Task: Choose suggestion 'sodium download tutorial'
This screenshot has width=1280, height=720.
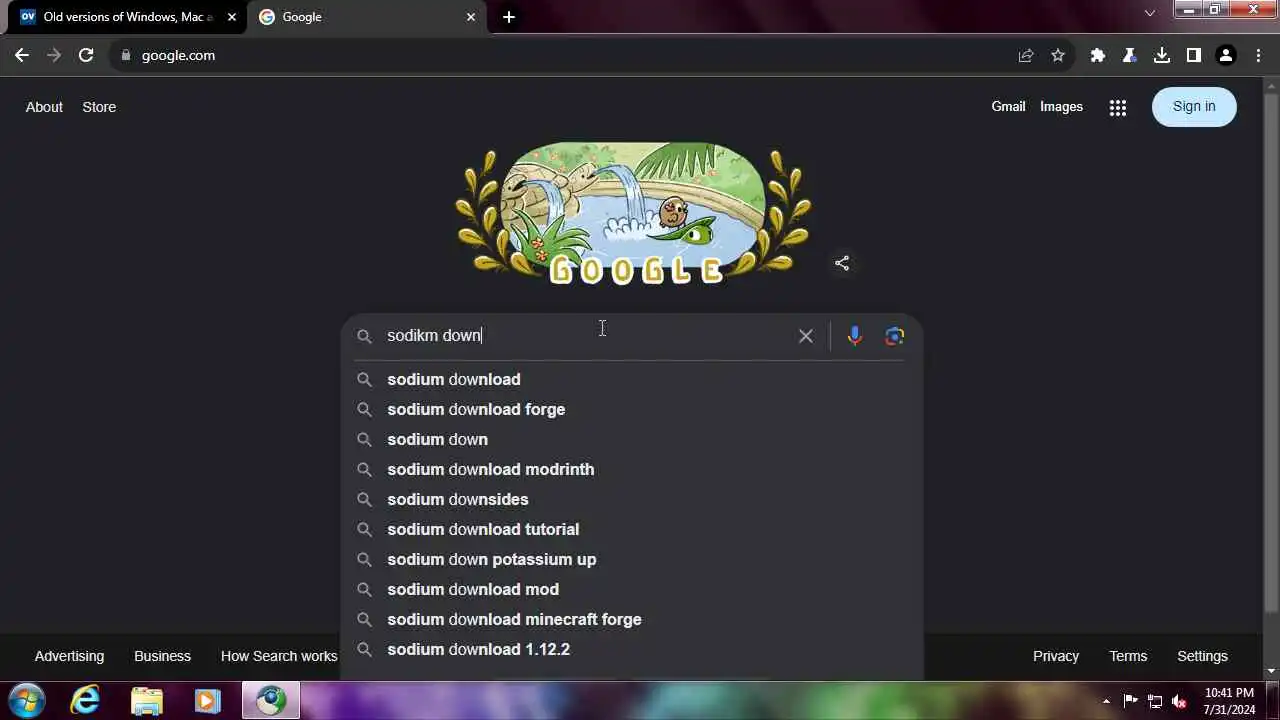Action: click(631, 529)
